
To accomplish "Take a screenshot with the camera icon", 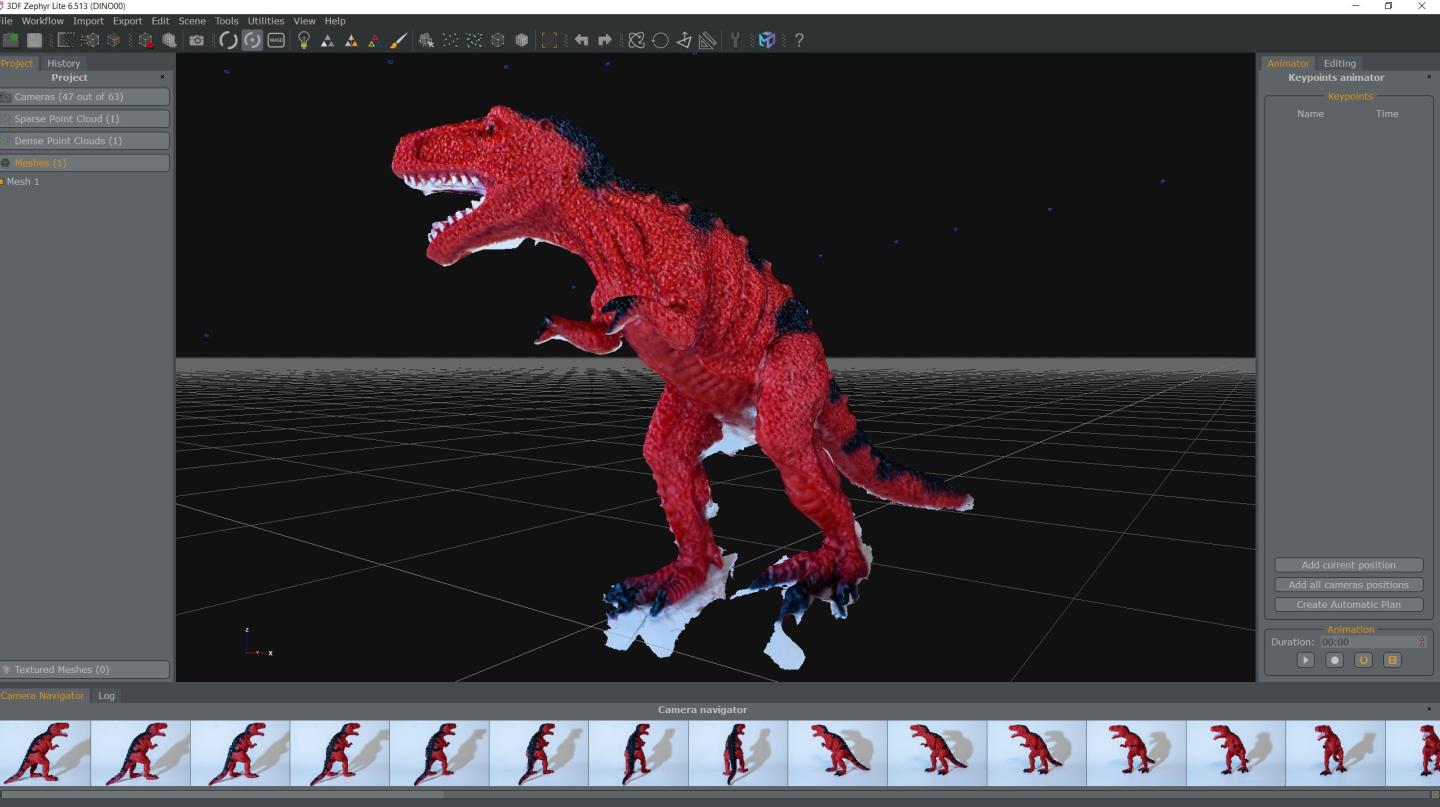I will (x=197, y=40).
